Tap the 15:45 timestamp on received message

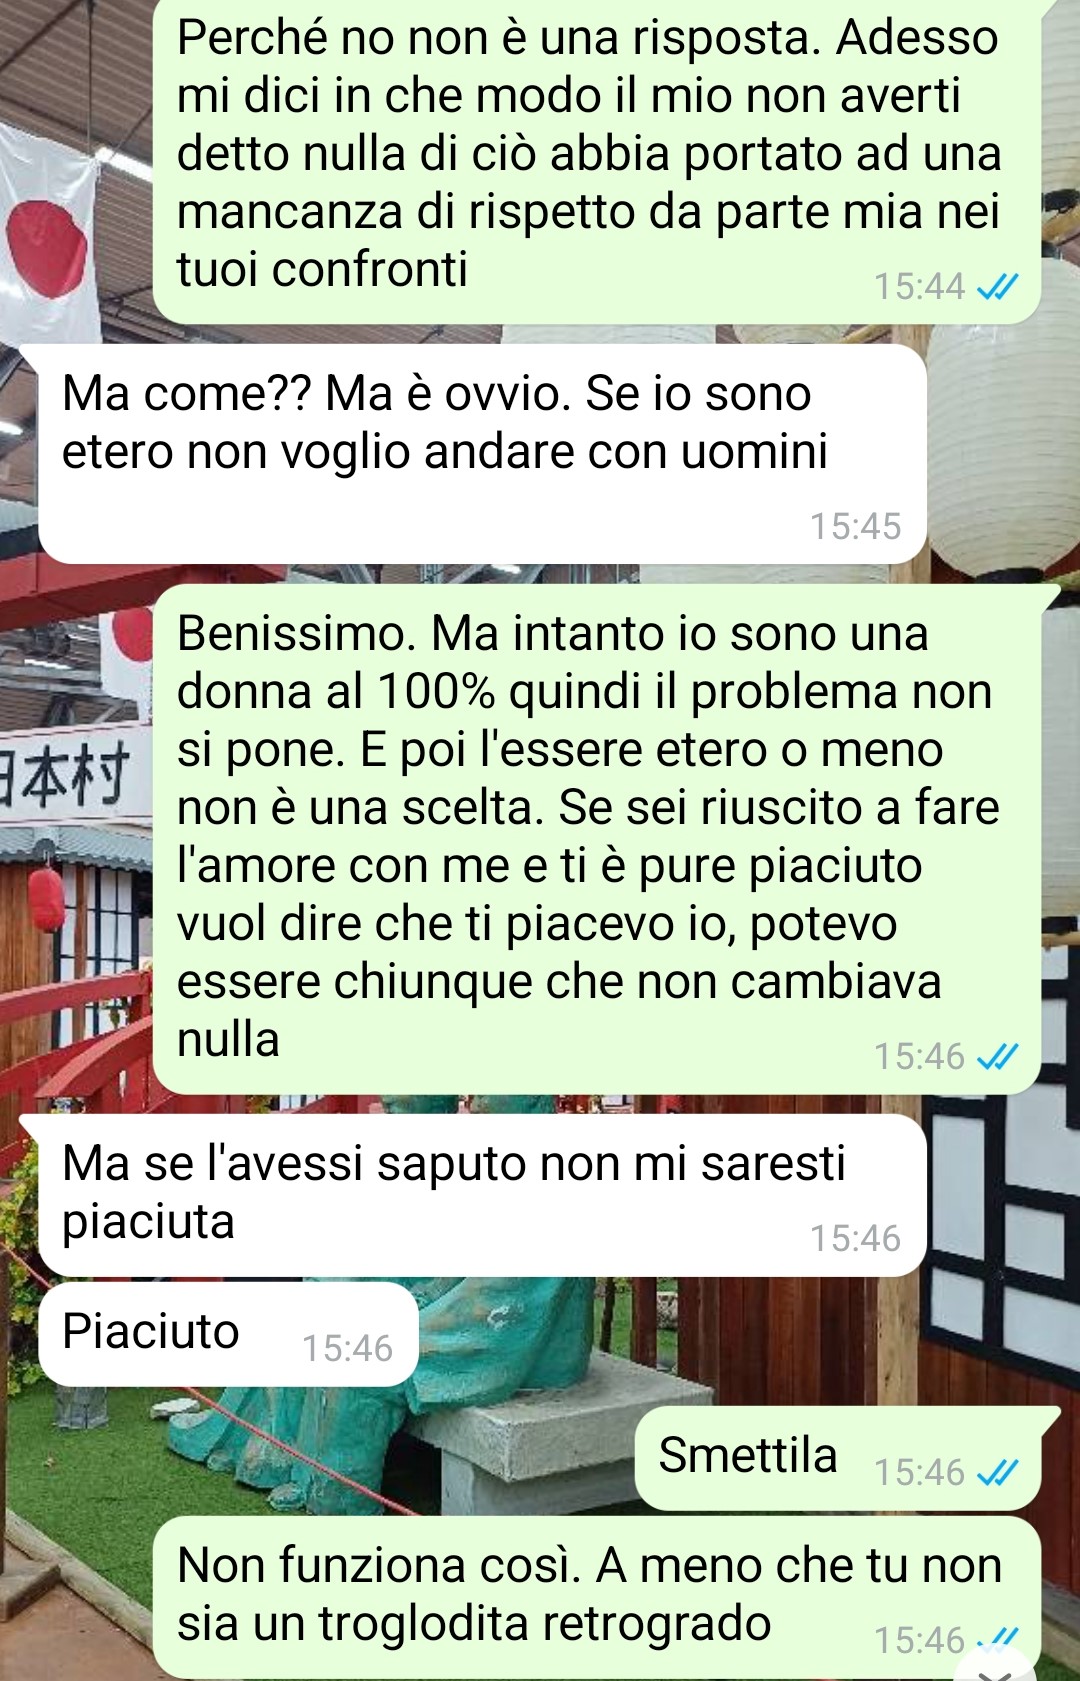tap(856, 526)
